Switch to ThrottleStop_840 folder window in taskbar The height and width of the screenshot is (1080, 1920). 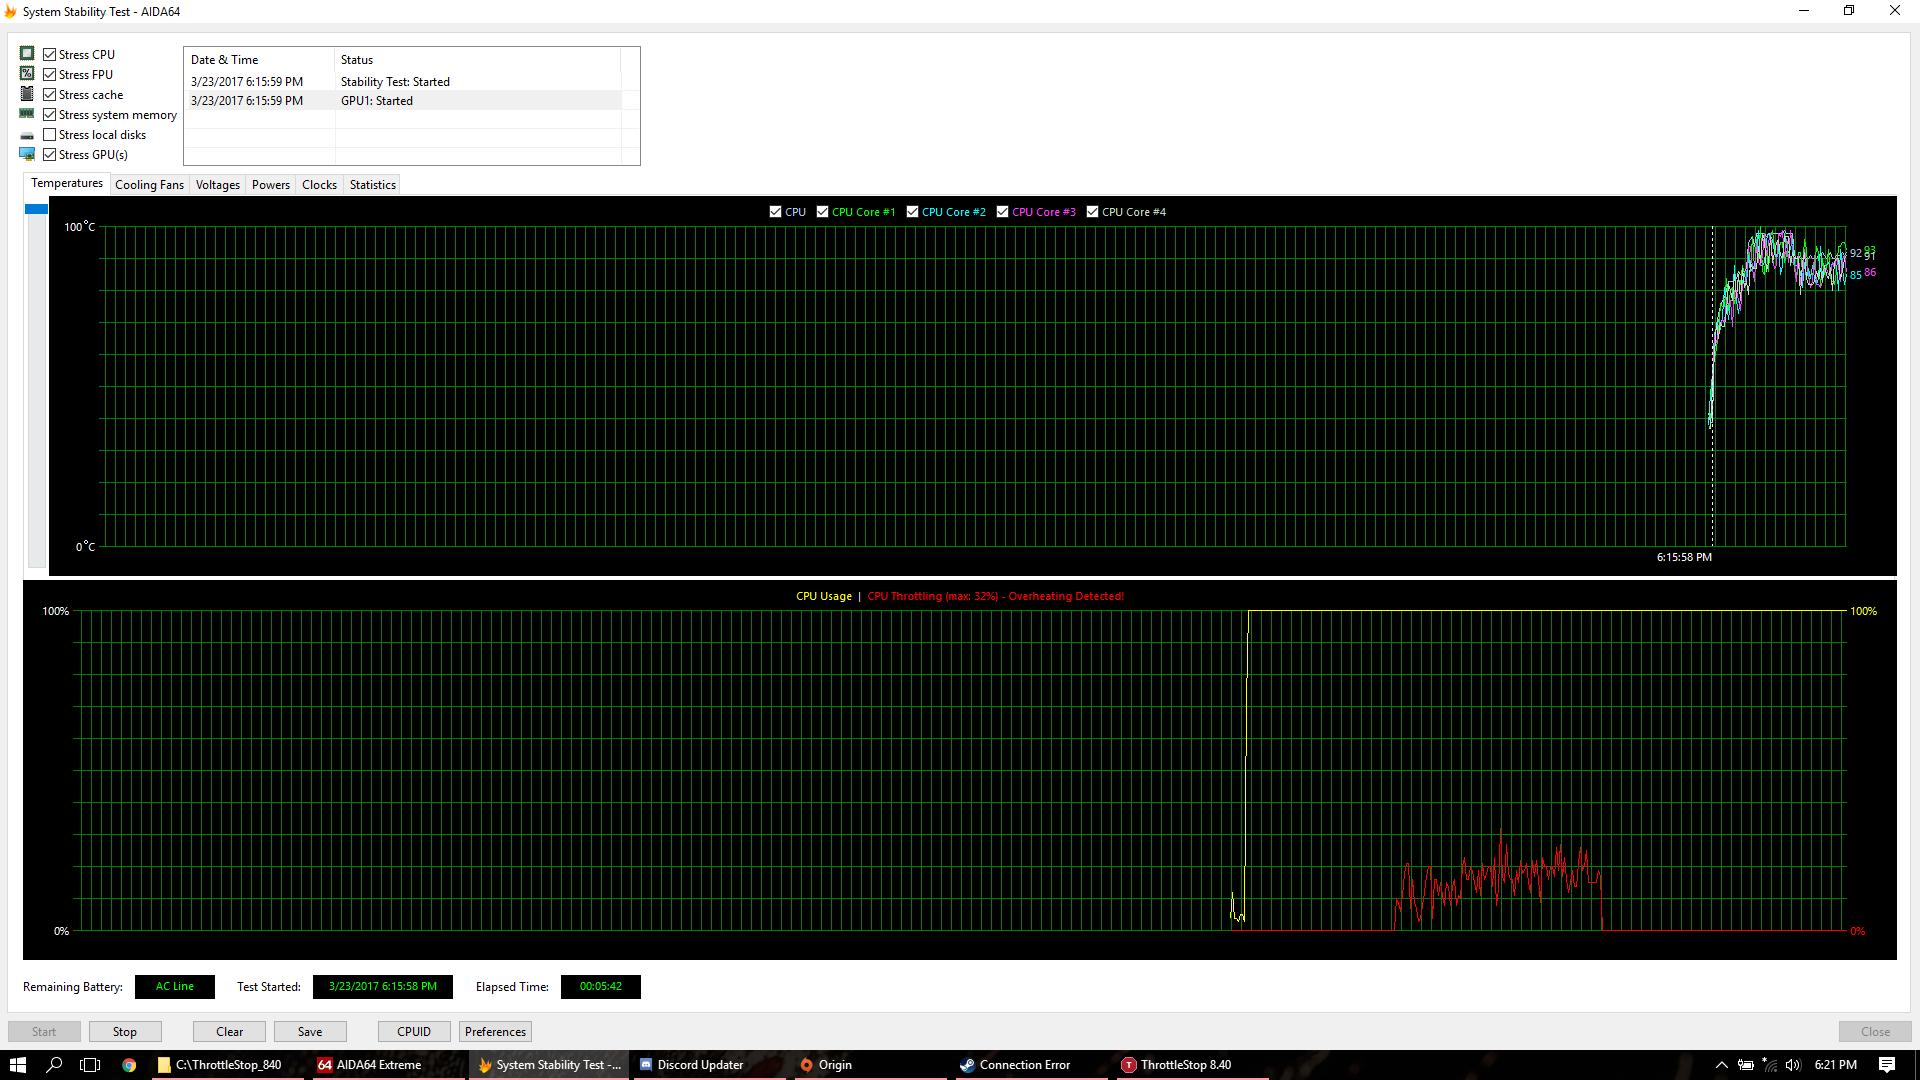(227, 1065)
